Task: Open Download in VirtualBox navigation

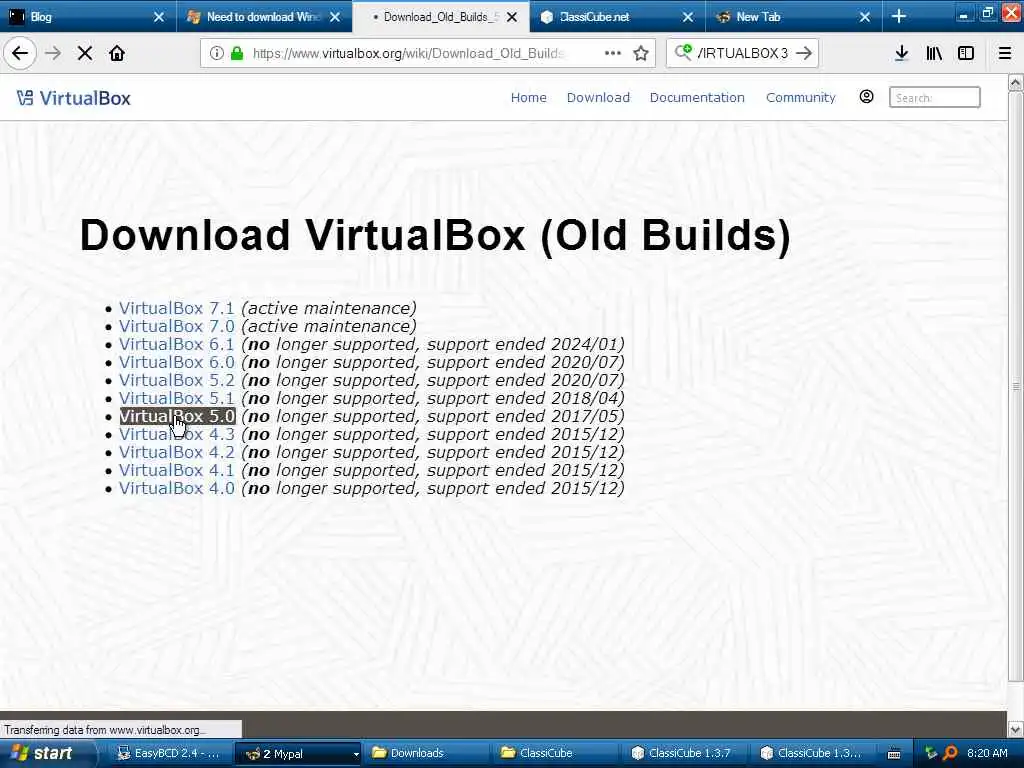Action: tap(598, 97)
